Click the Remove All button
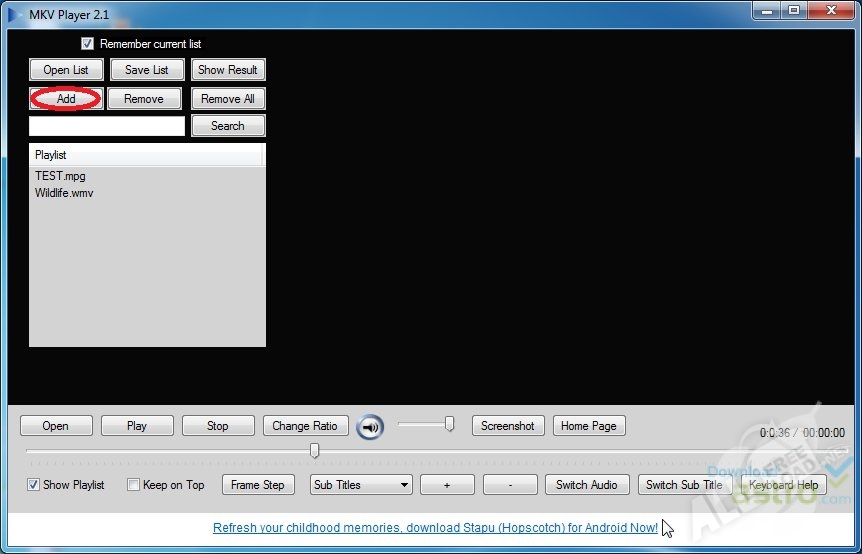This screenshot has width=862, height=554. 228,99
